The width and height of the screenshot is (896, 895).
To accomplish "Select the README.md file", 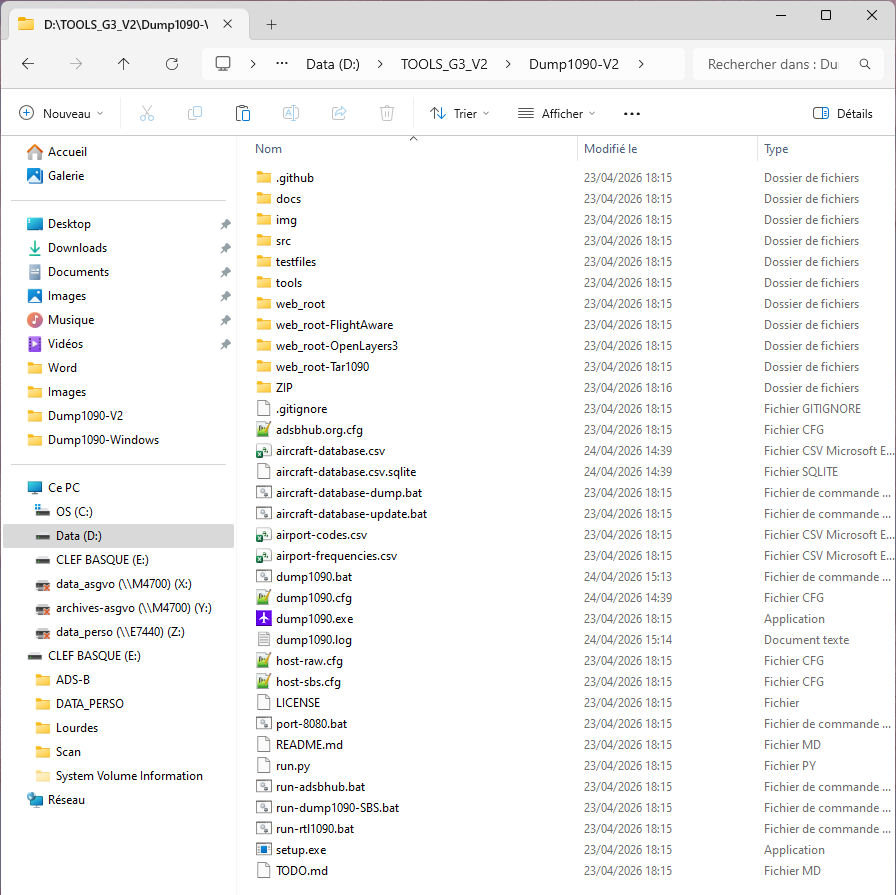I will (309, 745).
